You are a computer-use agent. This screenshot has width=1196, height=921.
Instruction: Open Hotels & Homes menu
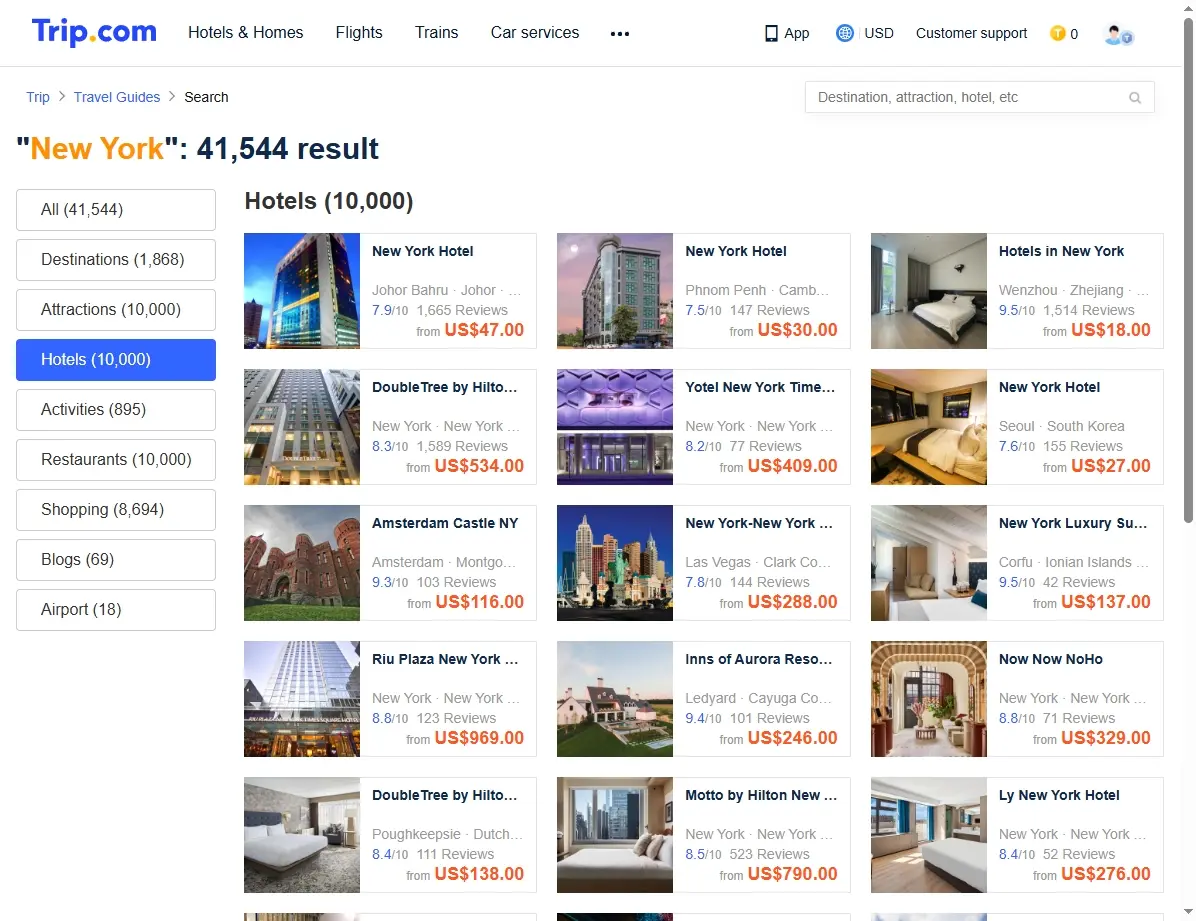point(246,33)
